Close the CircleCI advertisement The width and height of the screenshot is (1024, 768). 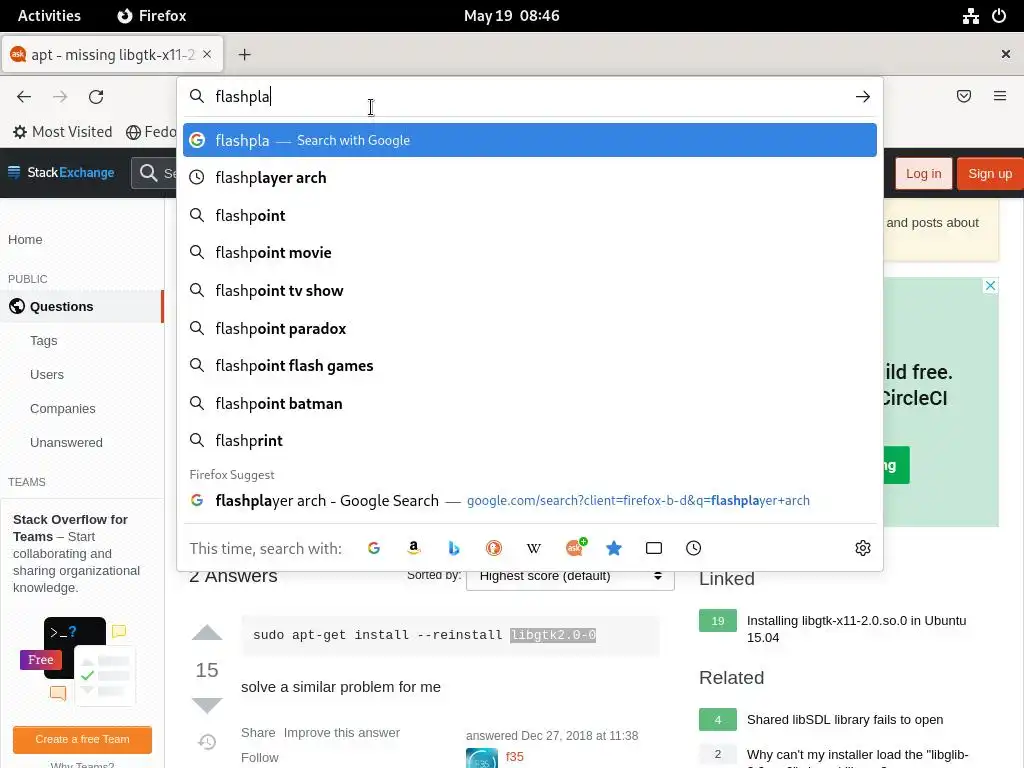click(x=990, y=285)
